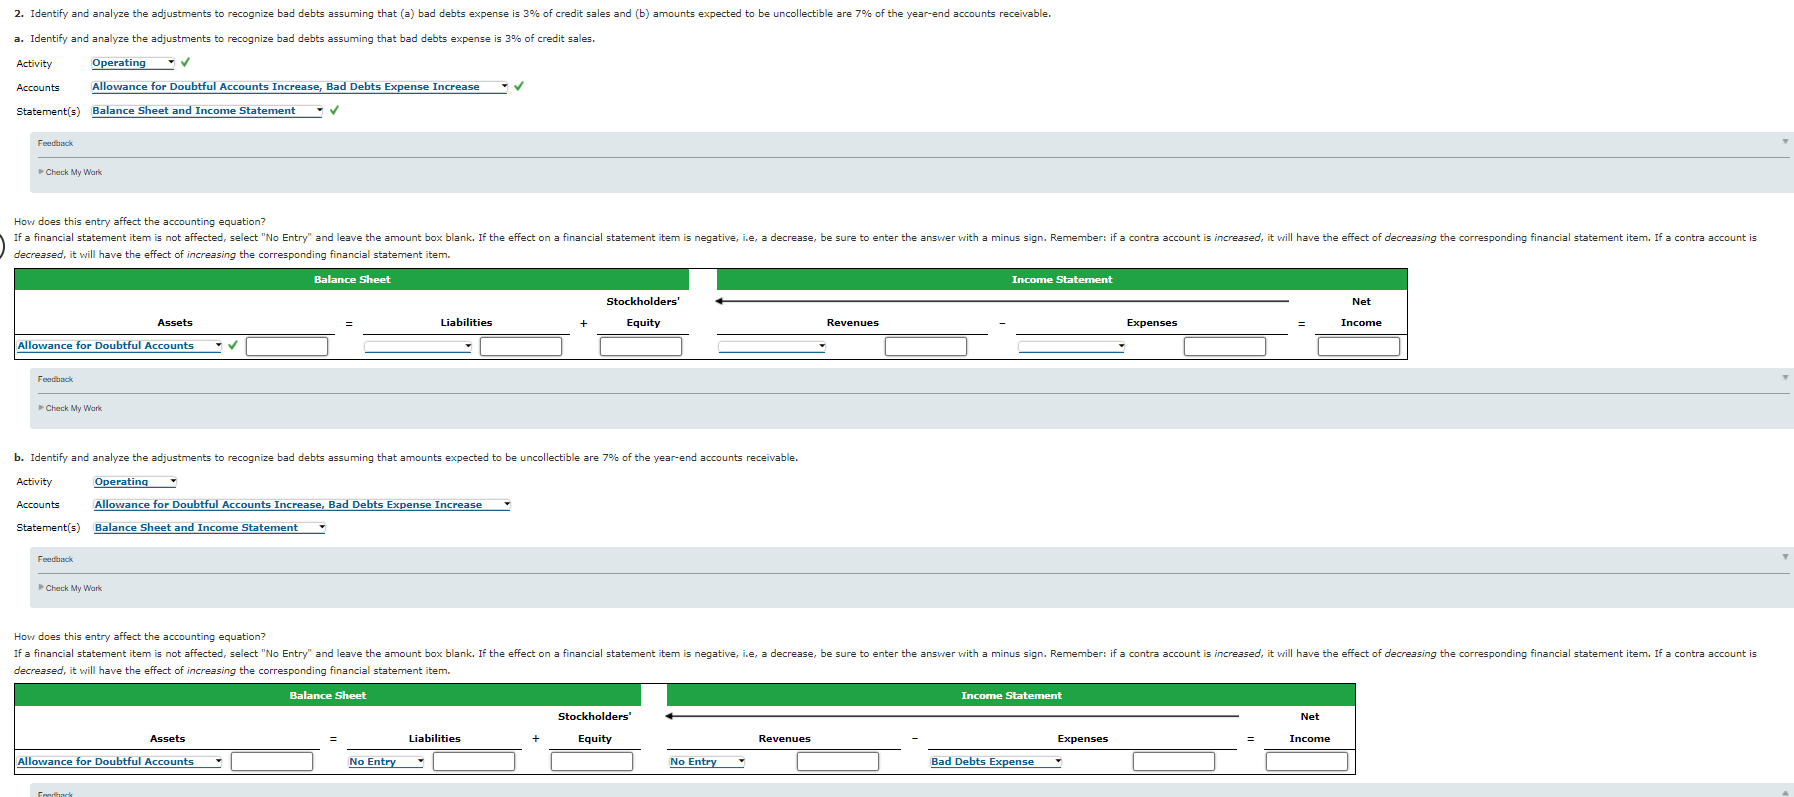Open the empty Expenses dropdown in part a's table
The height and width of the screenshot is (797, 1794).
(x=1072, y=346)
